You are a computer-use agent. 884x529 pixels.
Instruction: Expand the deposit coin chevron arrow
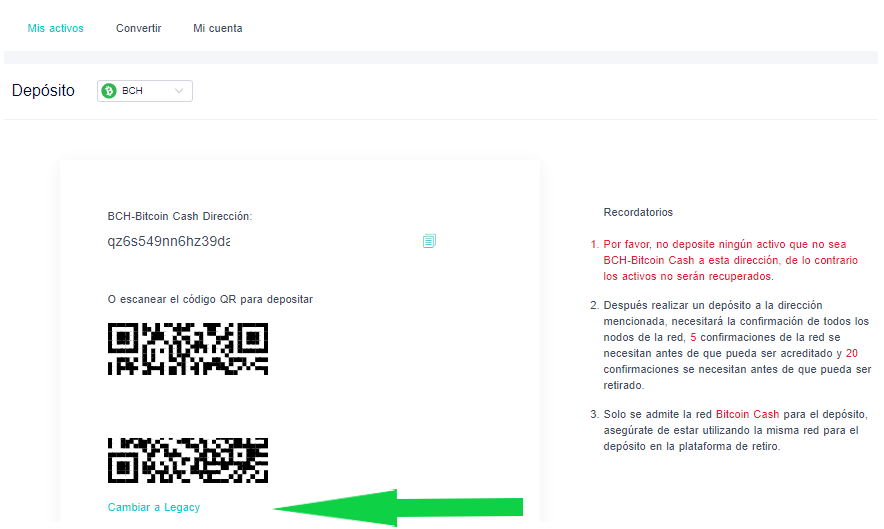[179, 91]
